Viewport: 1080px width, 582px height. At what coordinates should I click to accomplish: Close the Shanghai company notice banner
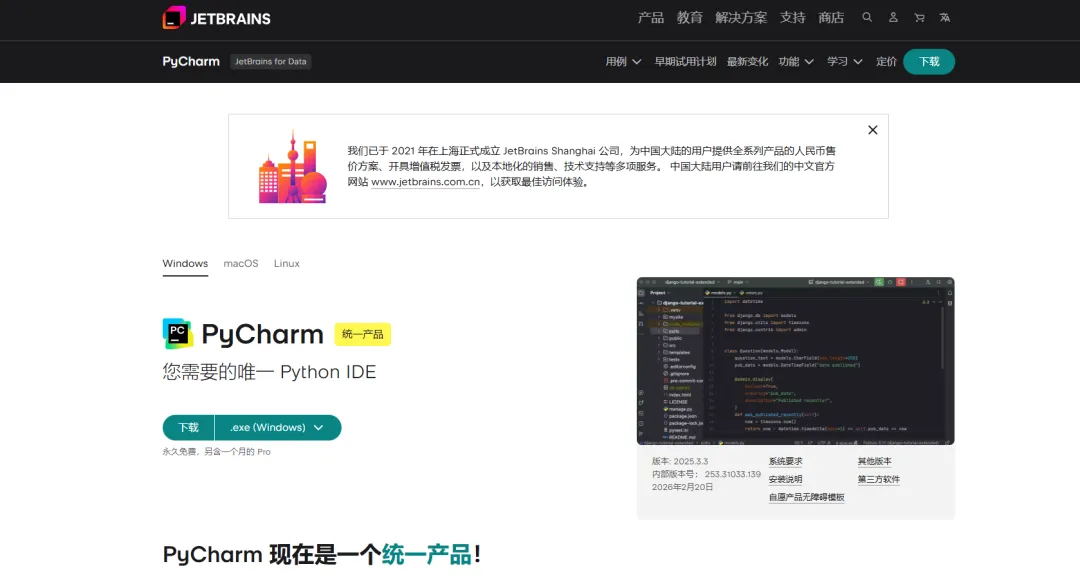click(x=873, y=130)
